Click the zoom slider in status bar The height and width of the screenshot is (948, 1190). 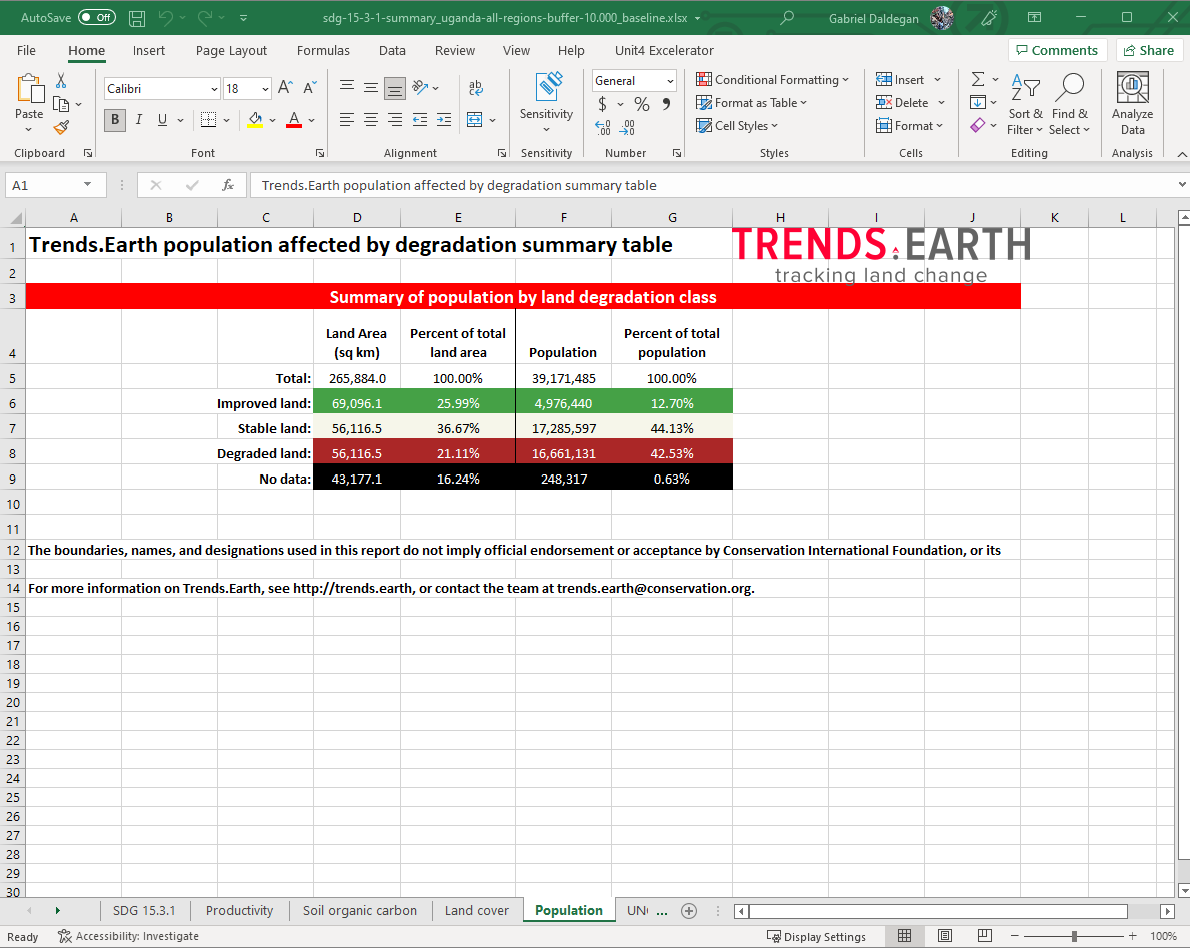click(1073, 936)
